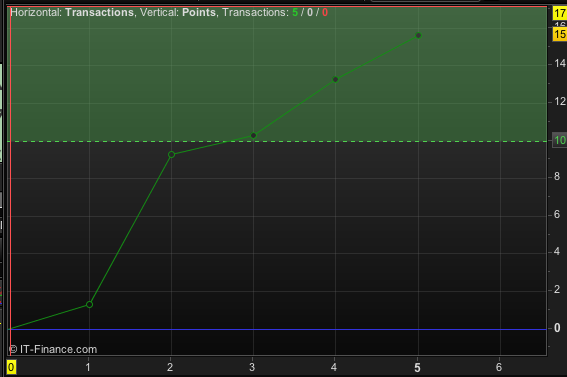
Task: Click the horizontal axis label 4
Action: 334,368
